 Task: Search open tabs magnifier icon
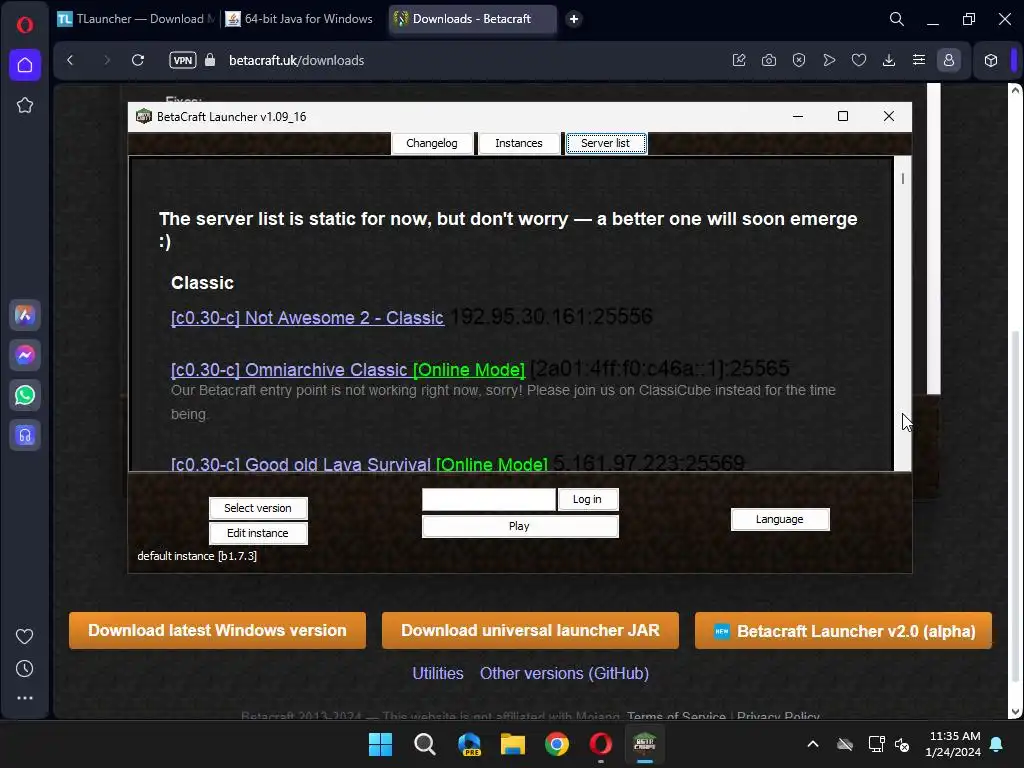click(x=897, y=19)
